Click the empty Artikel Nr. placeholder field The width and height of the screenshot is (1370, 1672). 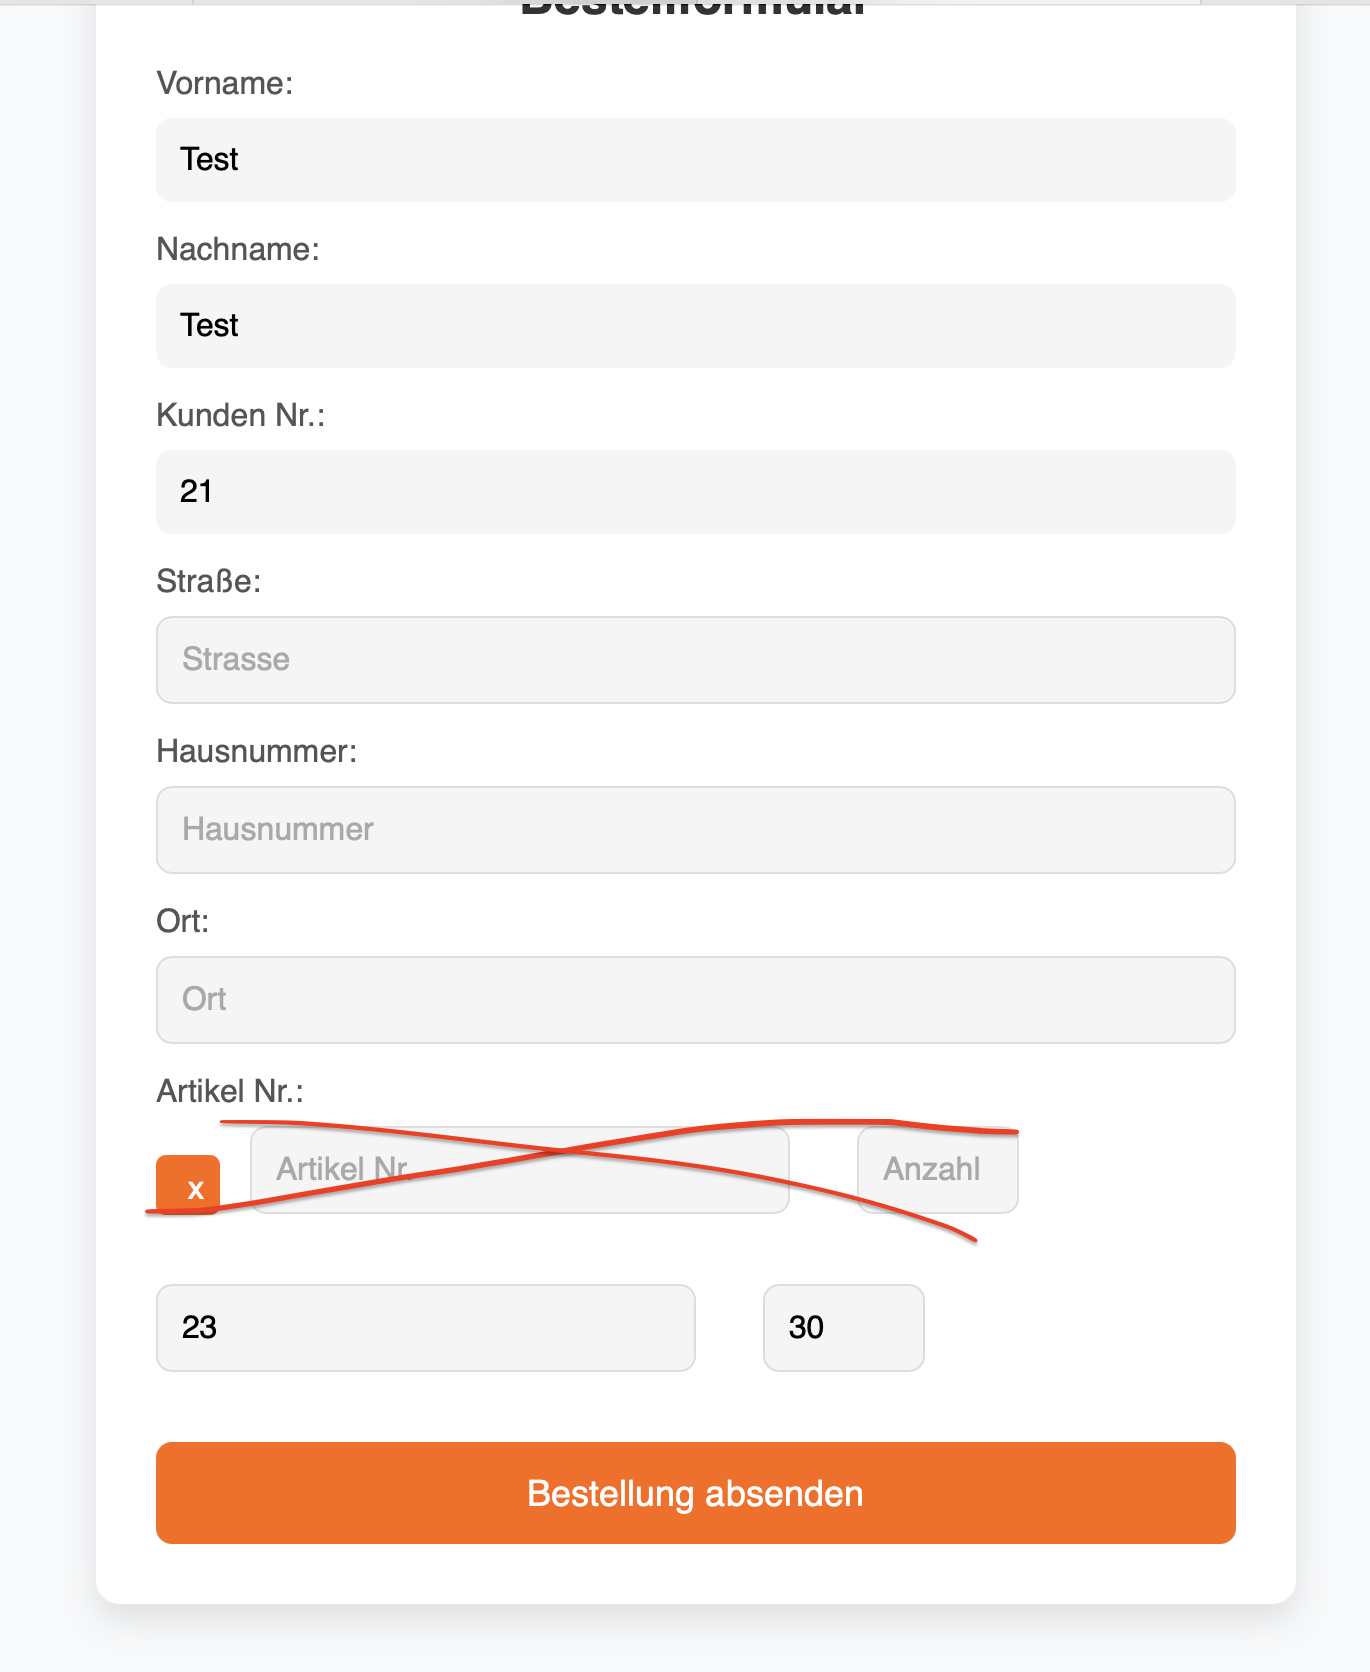519,1170
